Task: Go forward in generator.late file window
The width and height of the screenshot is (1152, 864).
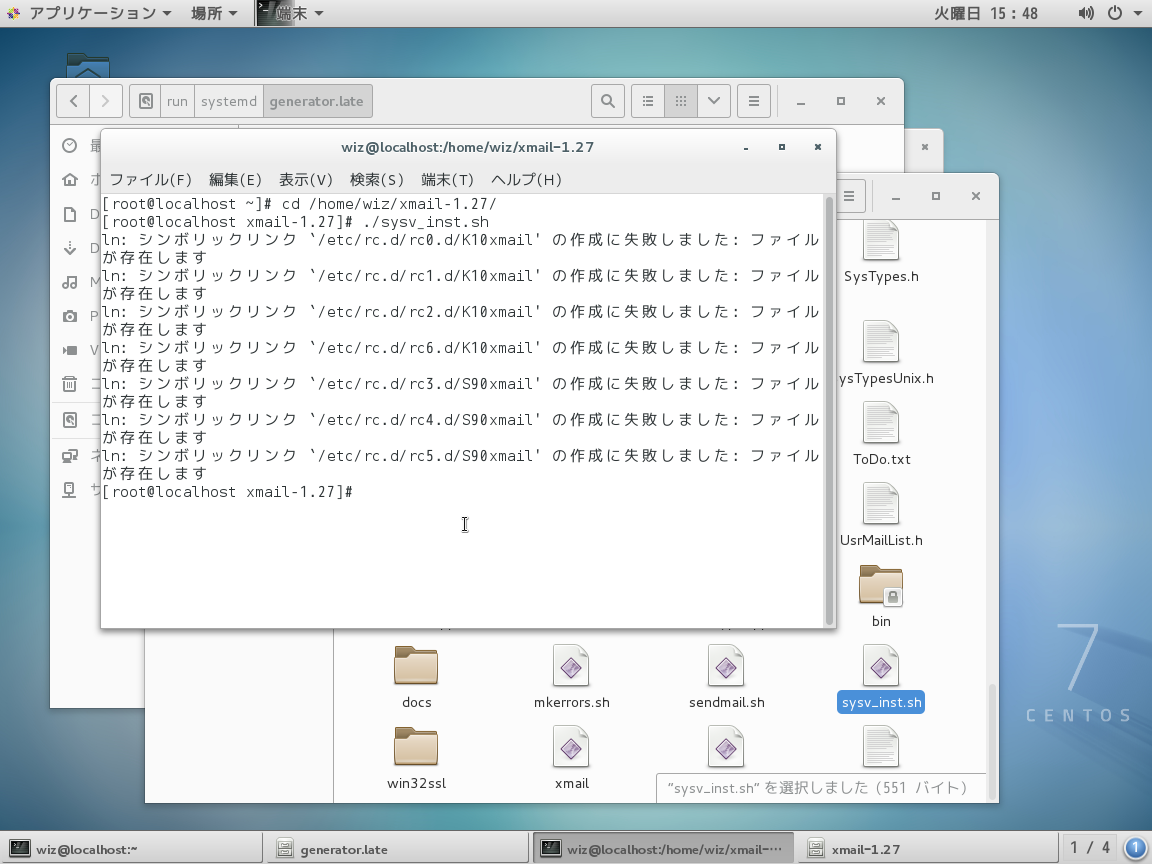Action: [x=106, y=101]
